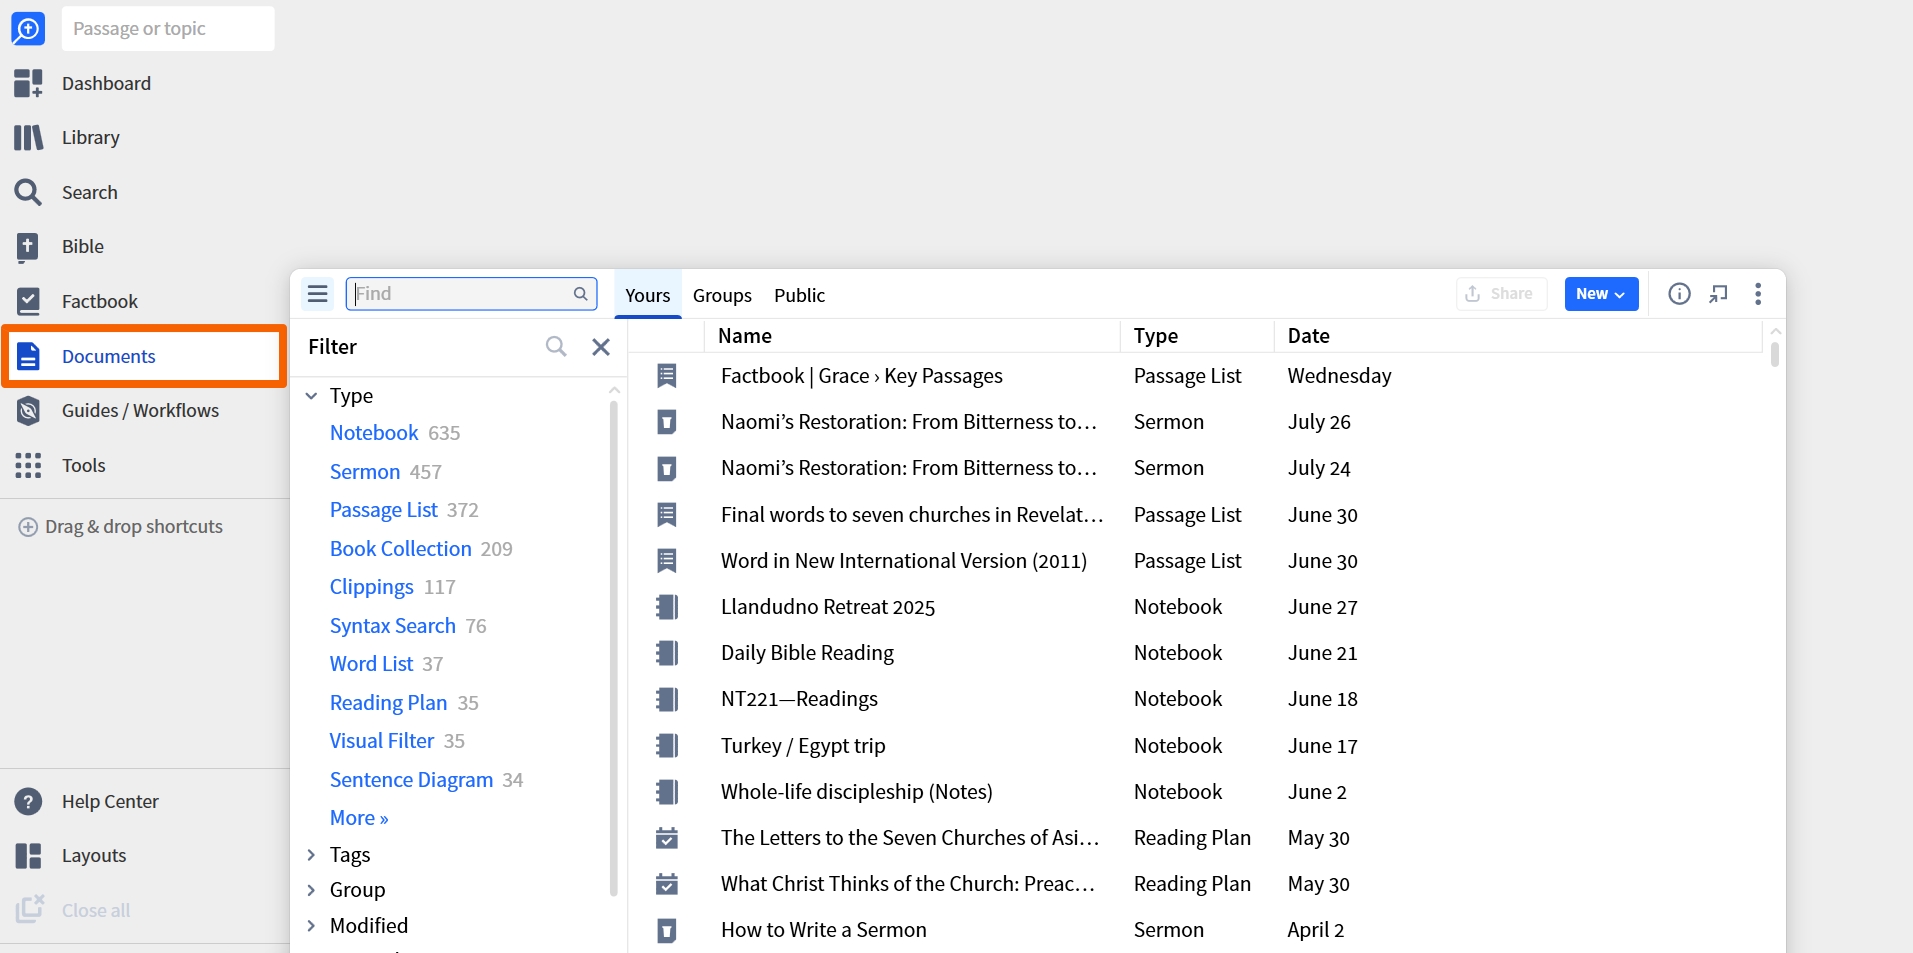Screen dimensions: 1913x953
Task: Filter by Passage List type
Action: pos(384,510)
